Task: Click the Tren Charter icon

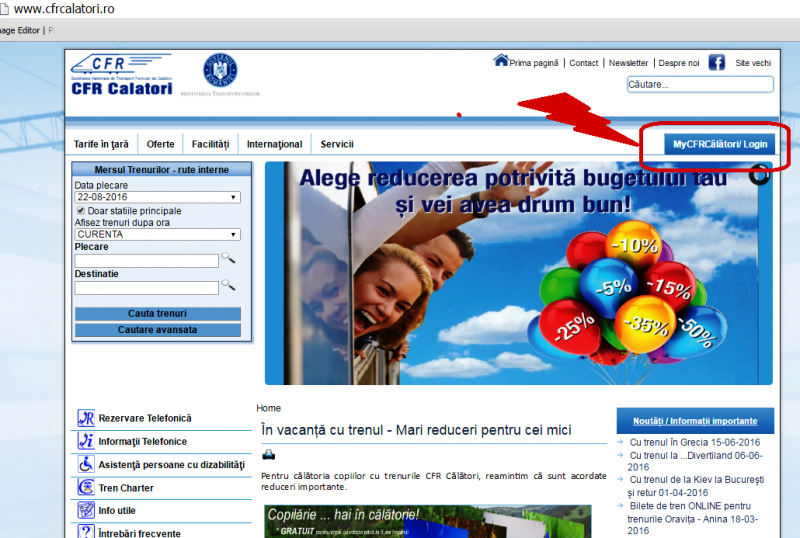Action: pos(87,488)
